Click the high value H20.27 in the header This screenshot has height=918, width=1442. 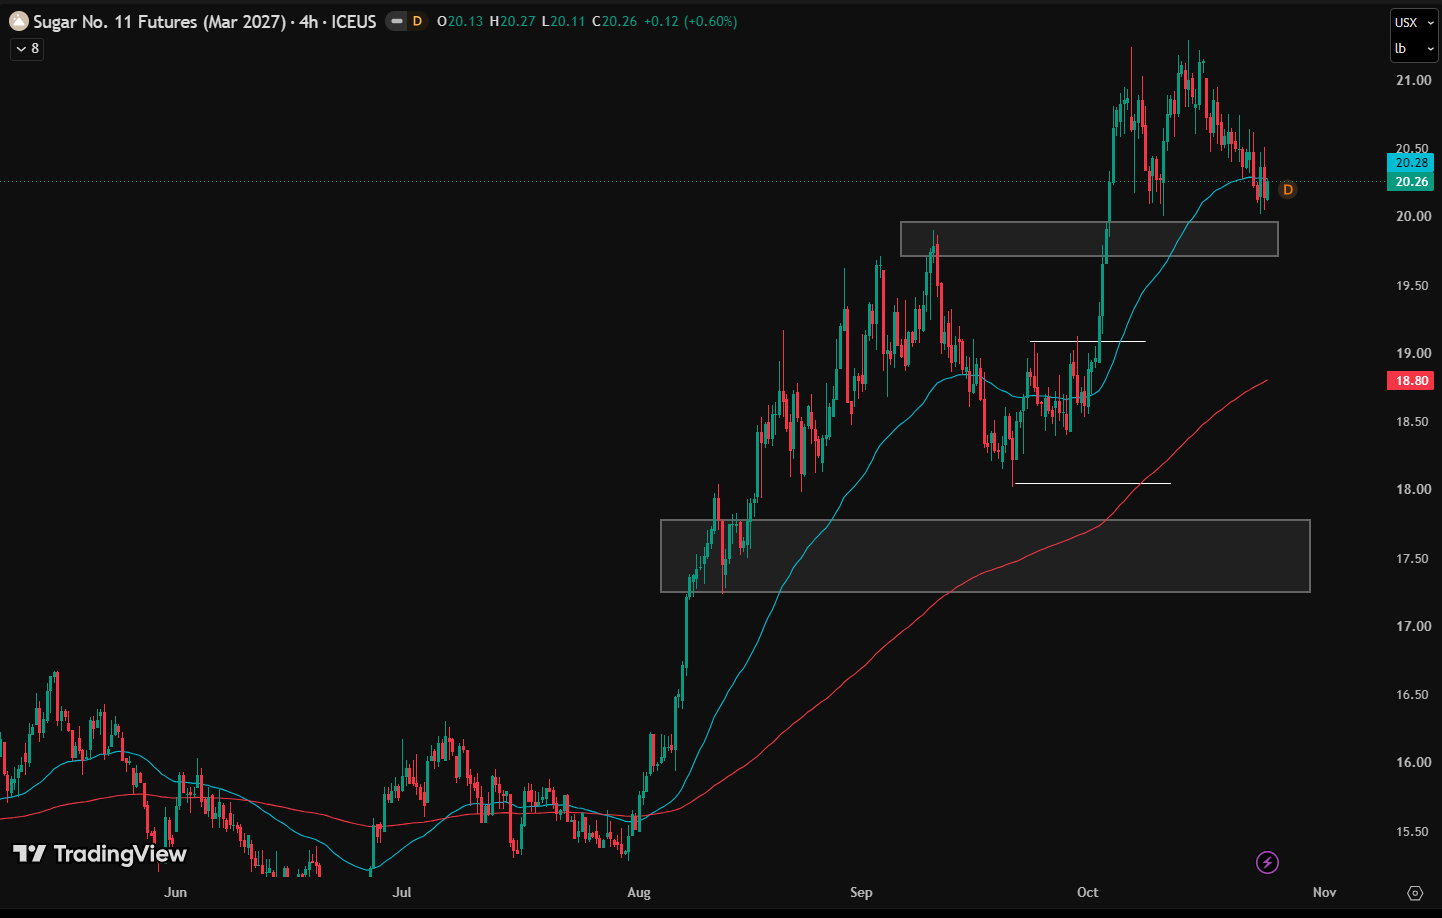tap(512, 21)
